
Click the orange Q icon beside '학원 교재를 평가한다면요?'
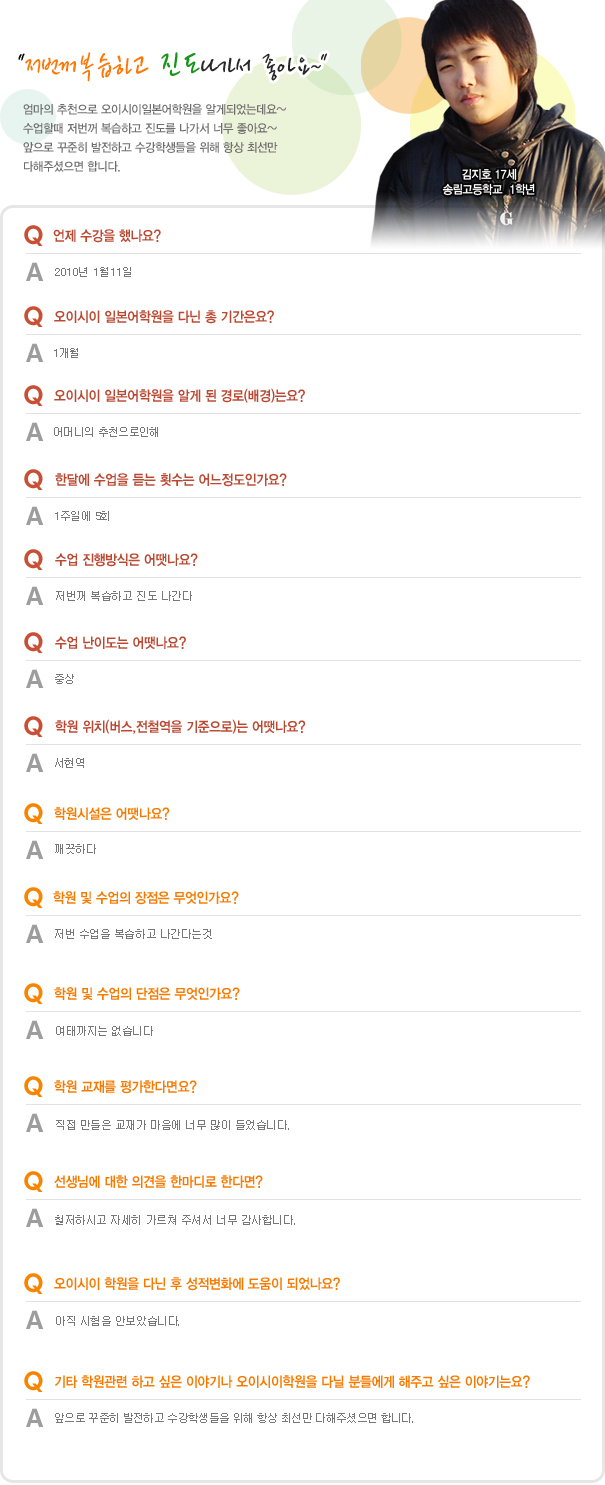33,1086
